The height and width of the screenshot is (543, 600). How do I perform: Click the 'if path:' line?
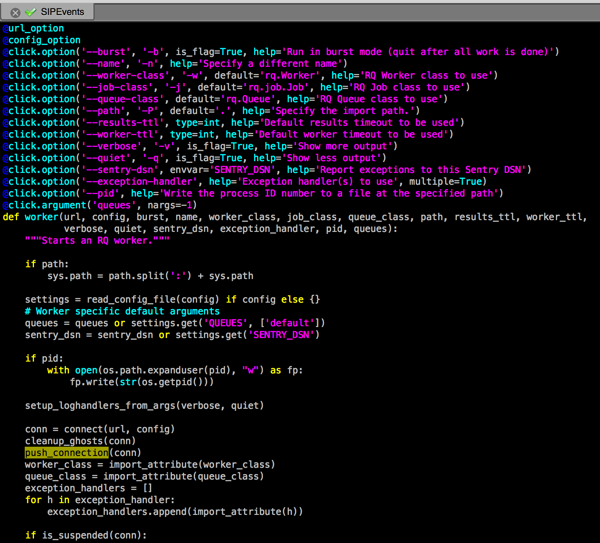tap(47, 264)
